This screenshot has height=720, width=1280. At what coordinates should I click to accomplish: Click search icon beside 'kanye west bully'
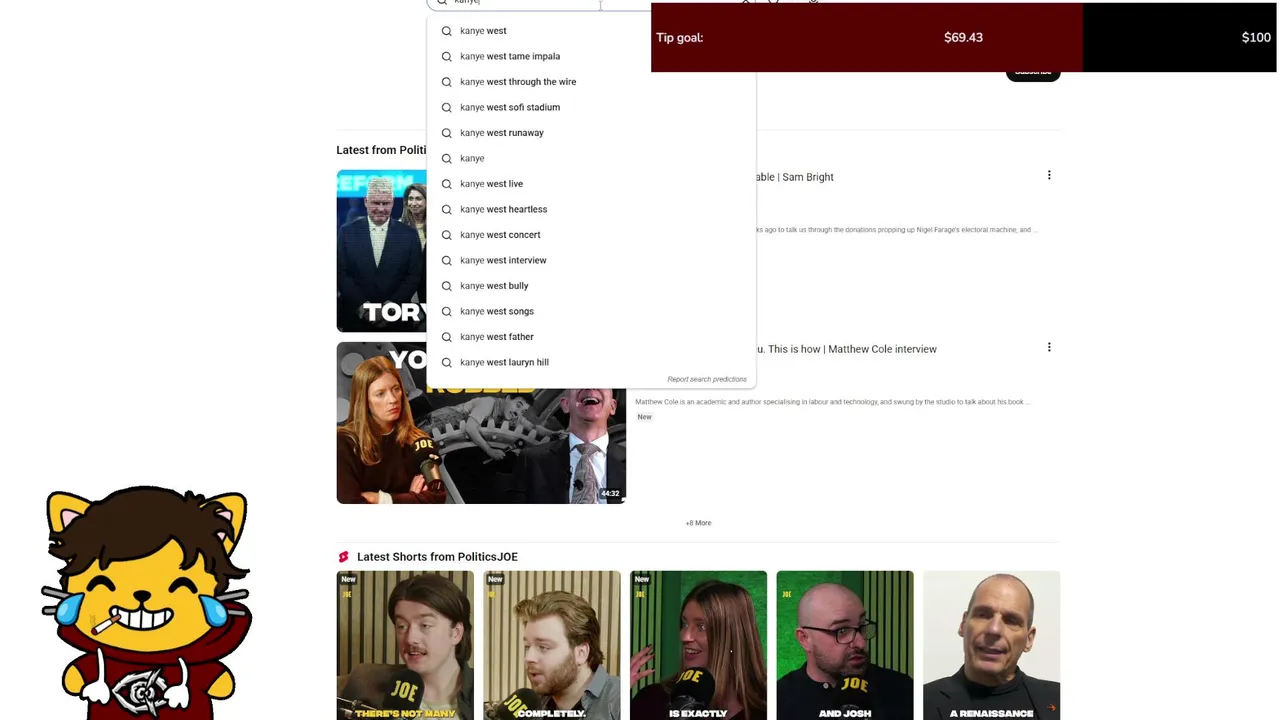447,286
